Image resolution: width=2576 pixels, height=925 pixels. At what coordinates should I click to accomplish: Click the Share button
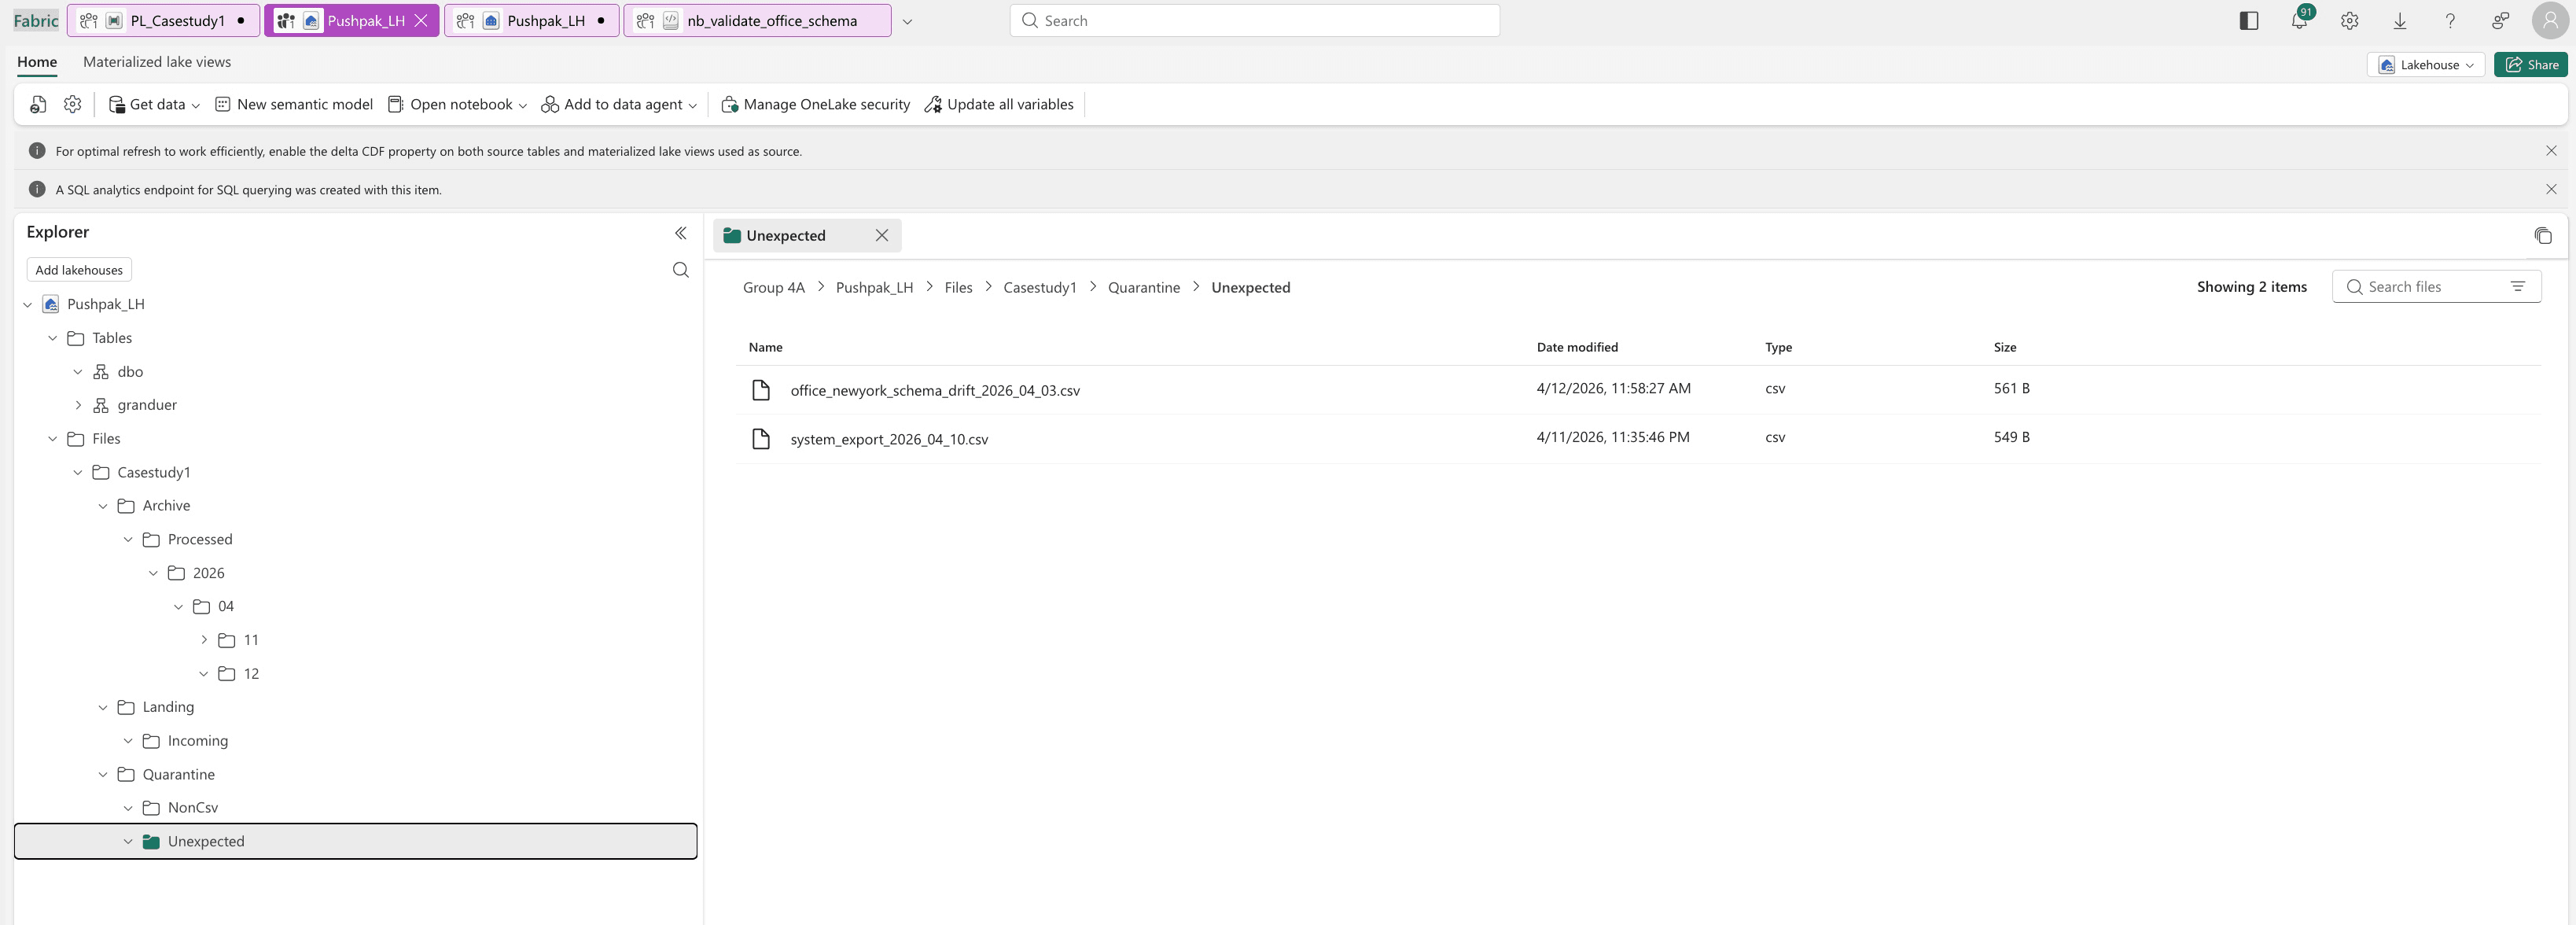coord(2530,65)
